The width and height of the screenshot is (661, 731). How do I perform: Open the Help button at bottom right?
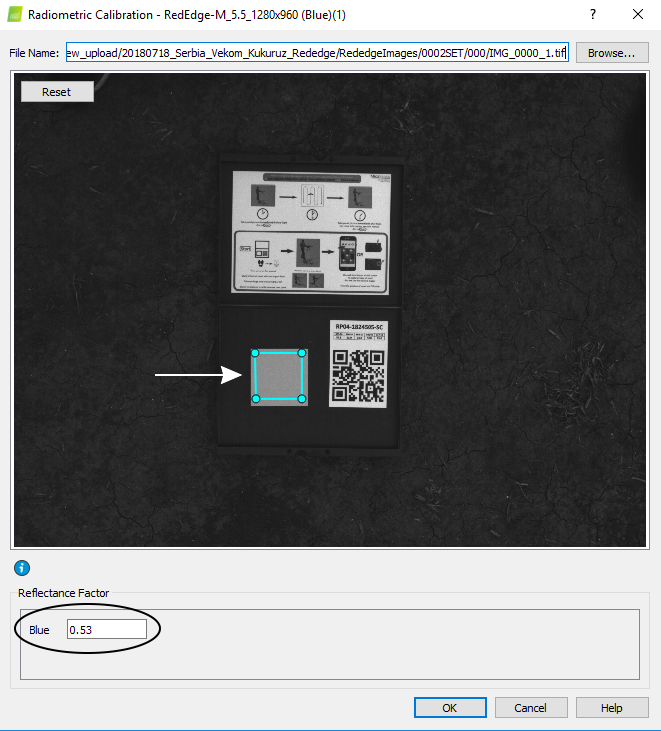611,707
